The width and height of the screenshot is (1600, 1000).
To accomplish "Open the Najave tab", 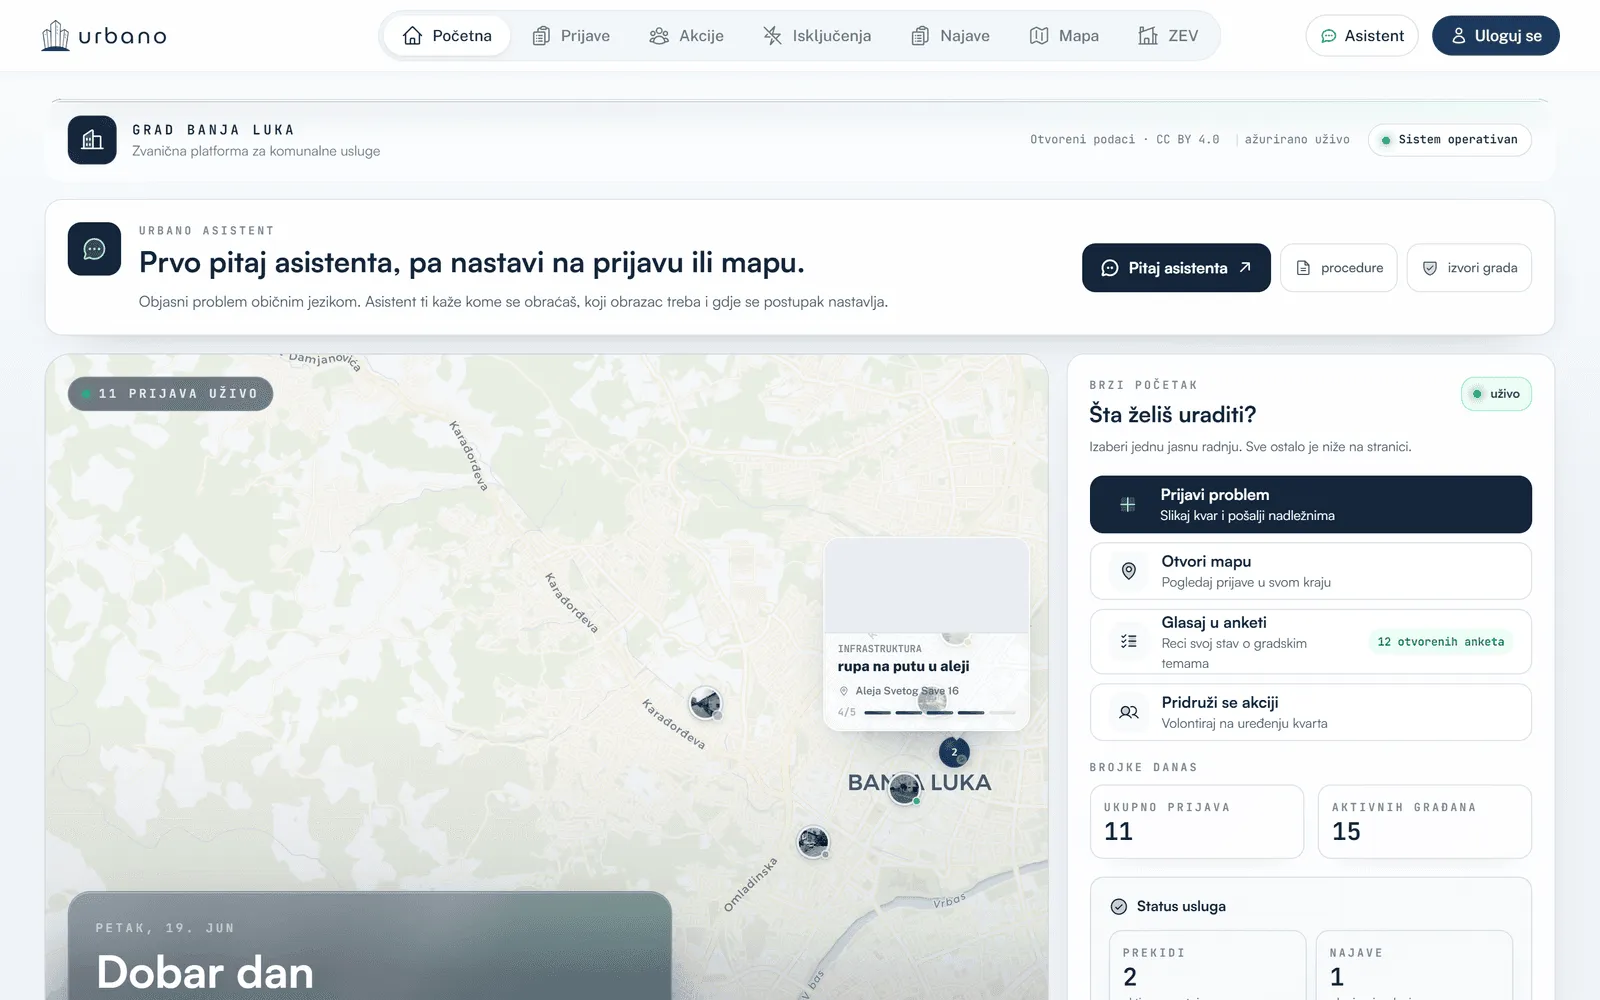I will point(951,36).
